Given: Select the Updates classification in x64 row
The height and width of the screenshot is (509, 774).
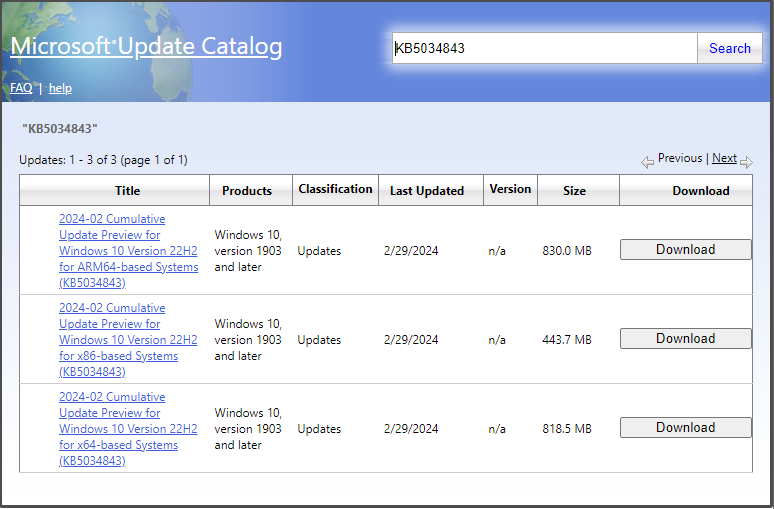Looking at the screenshot, I should click(x=319, y=429).
